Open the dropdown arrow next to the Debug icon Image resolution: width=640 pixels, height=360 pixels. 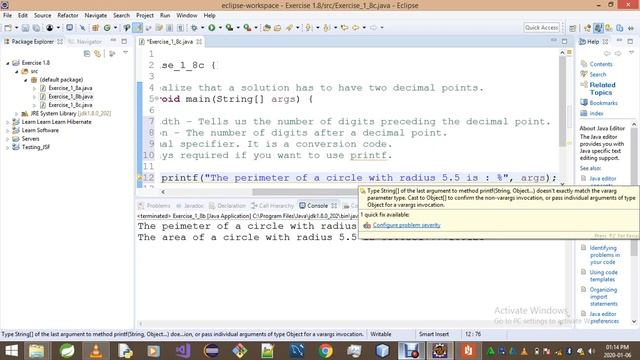(x=202, y=28)
